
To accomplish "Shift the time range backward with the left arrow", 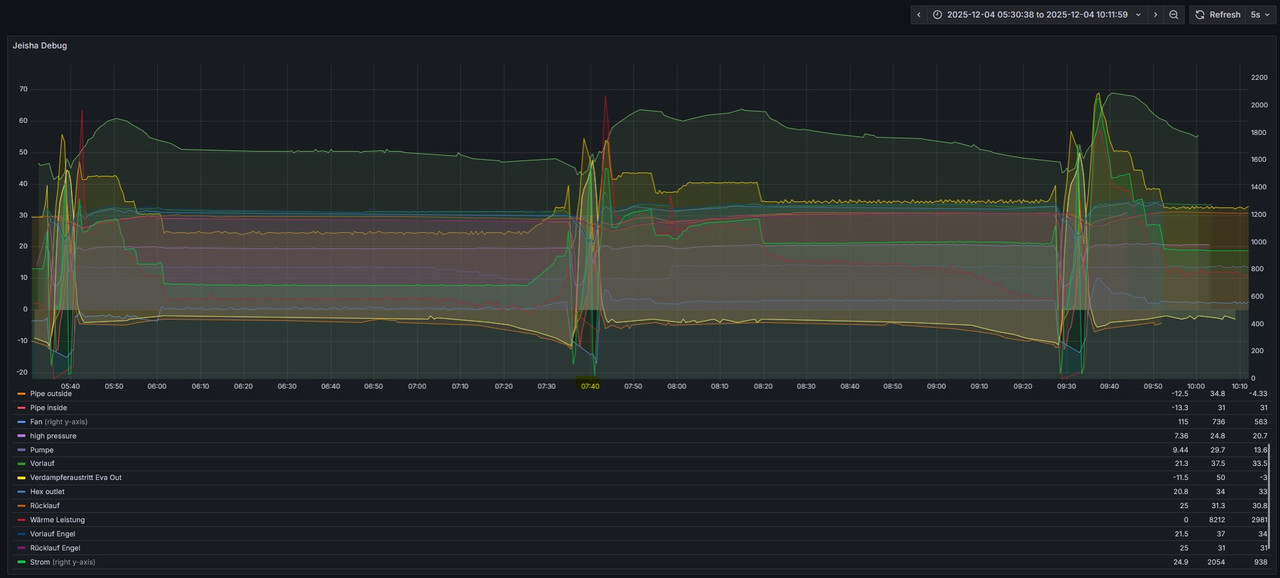I will (x=918, y=15).
